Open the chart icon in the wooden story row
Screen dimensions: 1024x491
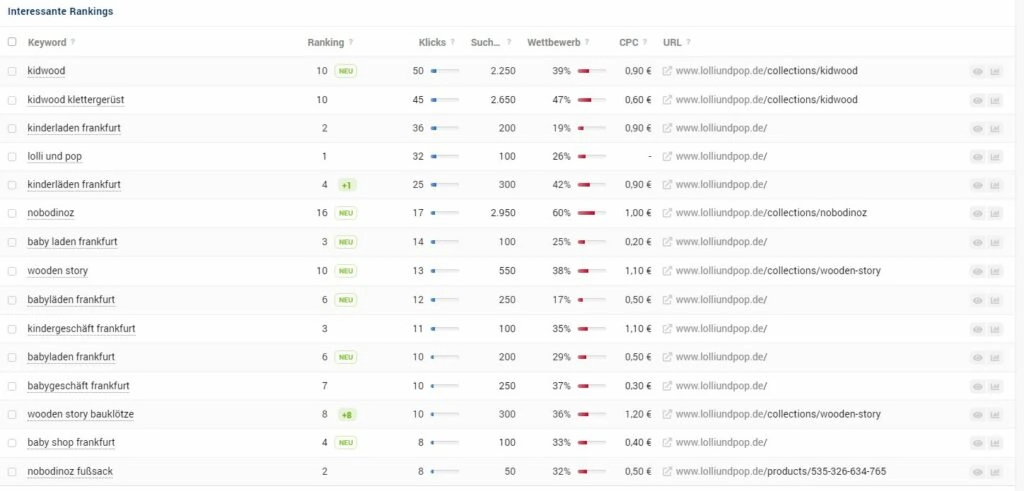coord(995,271)
